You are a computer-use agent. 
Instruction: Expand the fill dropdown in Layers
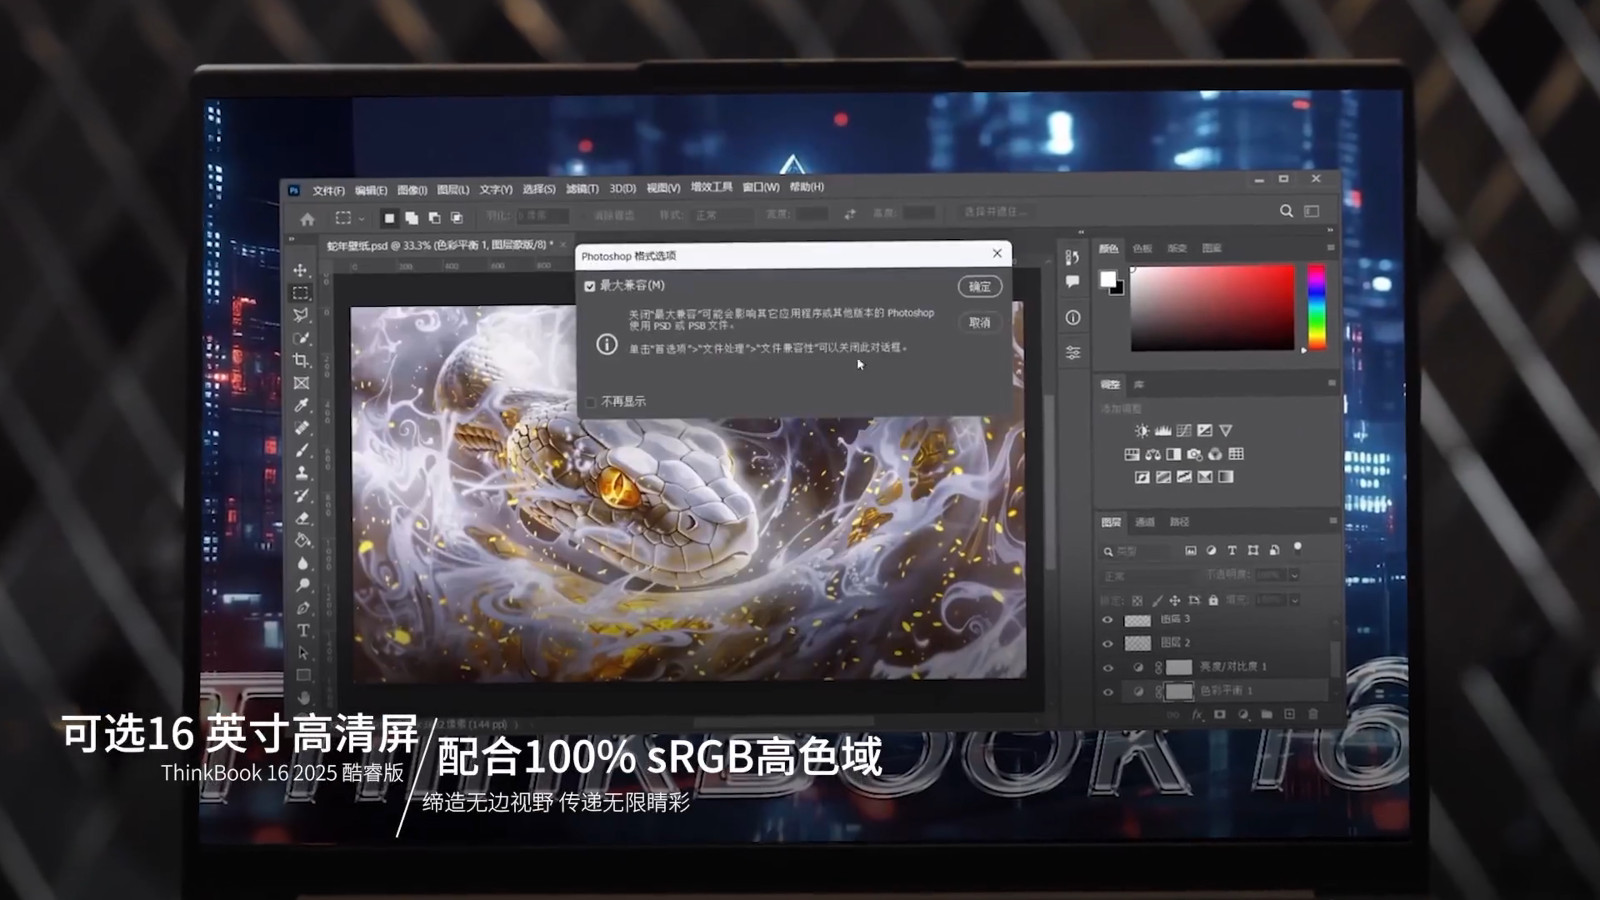[1294, 600]
